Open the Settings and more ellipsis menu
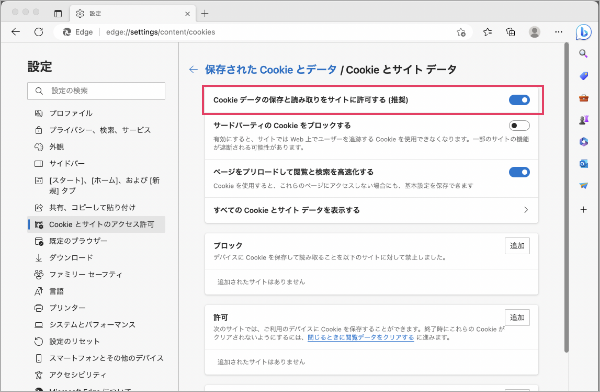600x392 pixels. point(559,32)
